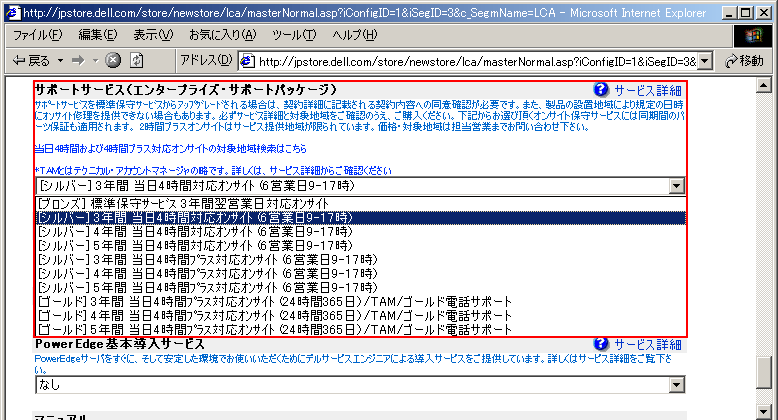778x420 pixels.
Task: Select ゴールド 5年間 TAM電話サポート option
Action: (361, 329)
